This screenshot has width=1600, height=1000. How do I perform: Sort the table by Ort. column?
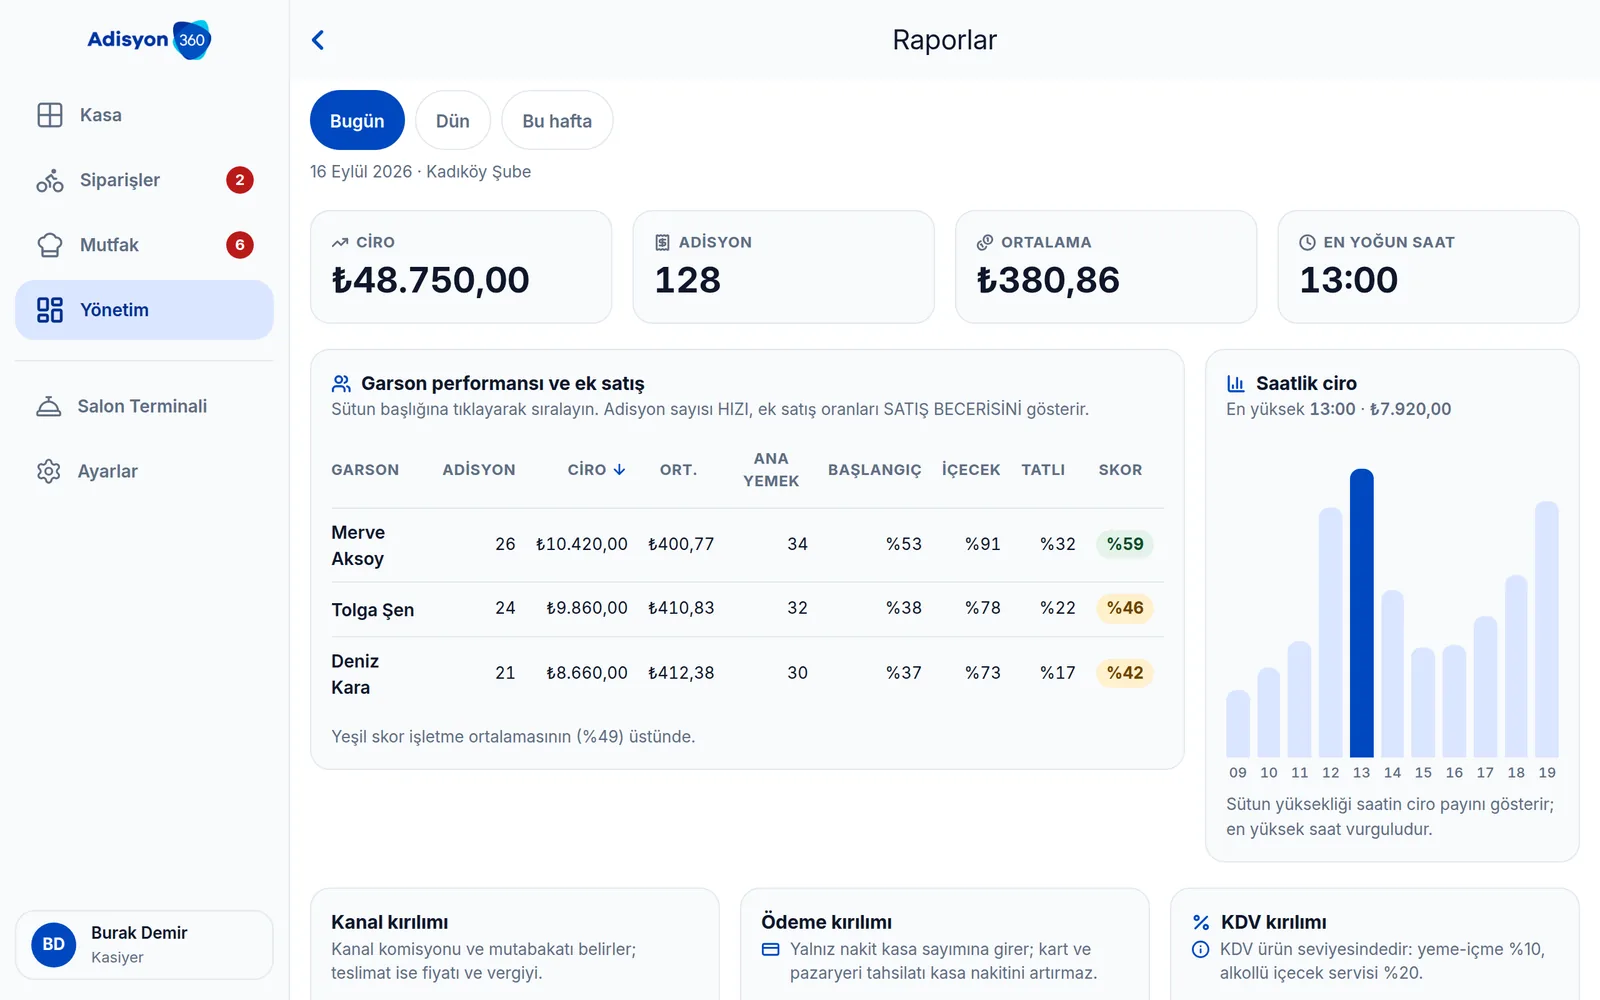coord(678,470)
